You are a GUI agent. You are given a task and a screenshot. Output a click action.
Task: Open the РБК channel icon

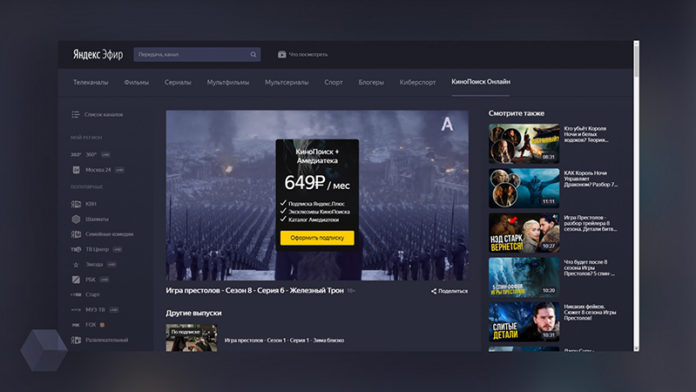(x=76, y=279)
